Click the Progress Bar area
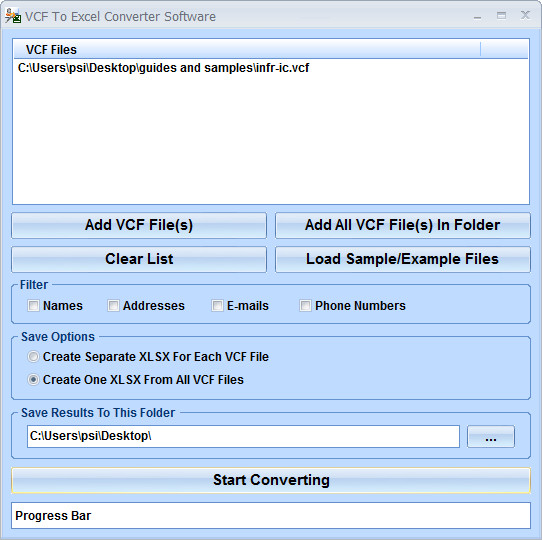Viewport: 542px width, 540px height. [x=271, y=515]
